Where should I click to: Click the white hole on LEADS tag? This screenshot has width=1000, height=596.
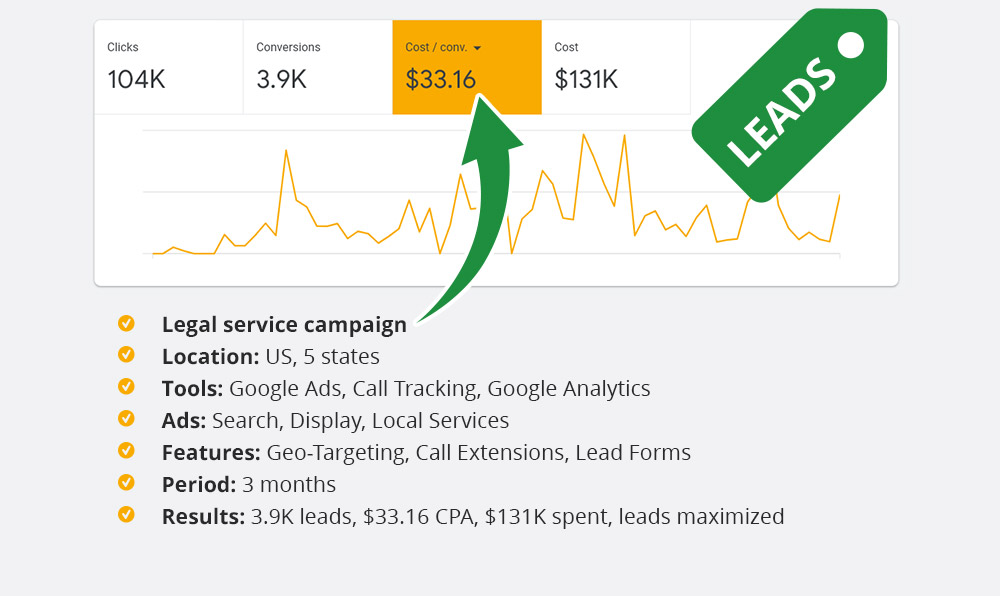pos(850,44)
